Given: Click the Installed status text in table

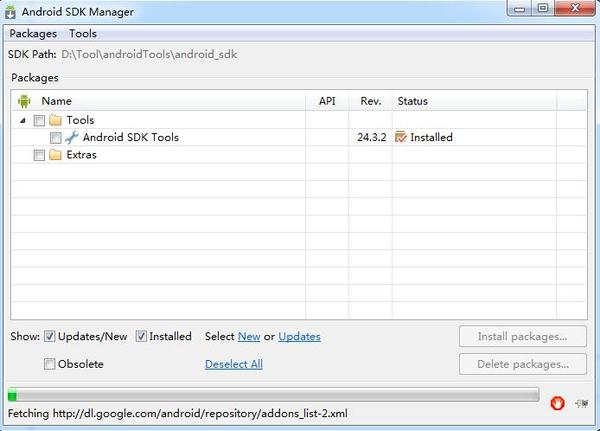Looking at the screenshot, I should point(432,137).
